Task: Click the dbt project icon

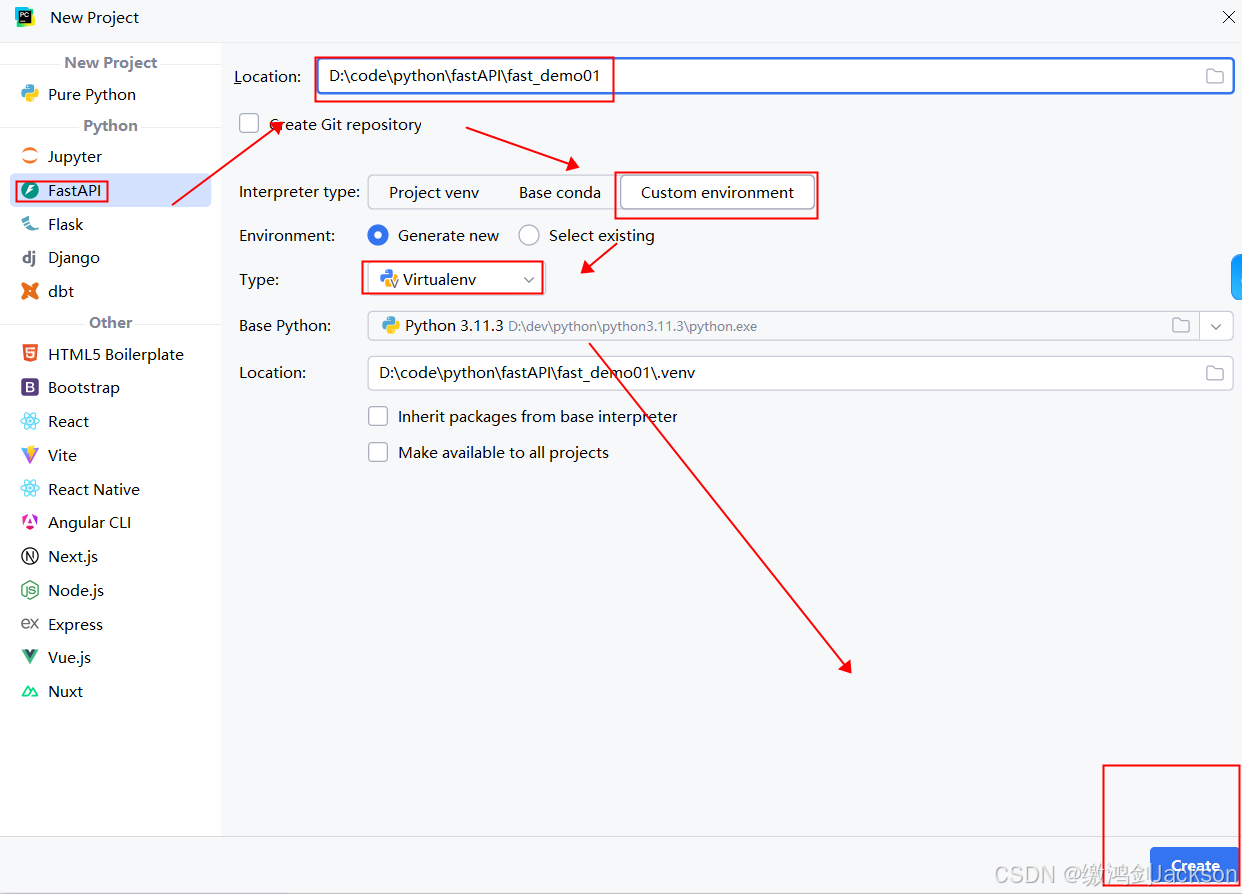Action: click(30, 291)
